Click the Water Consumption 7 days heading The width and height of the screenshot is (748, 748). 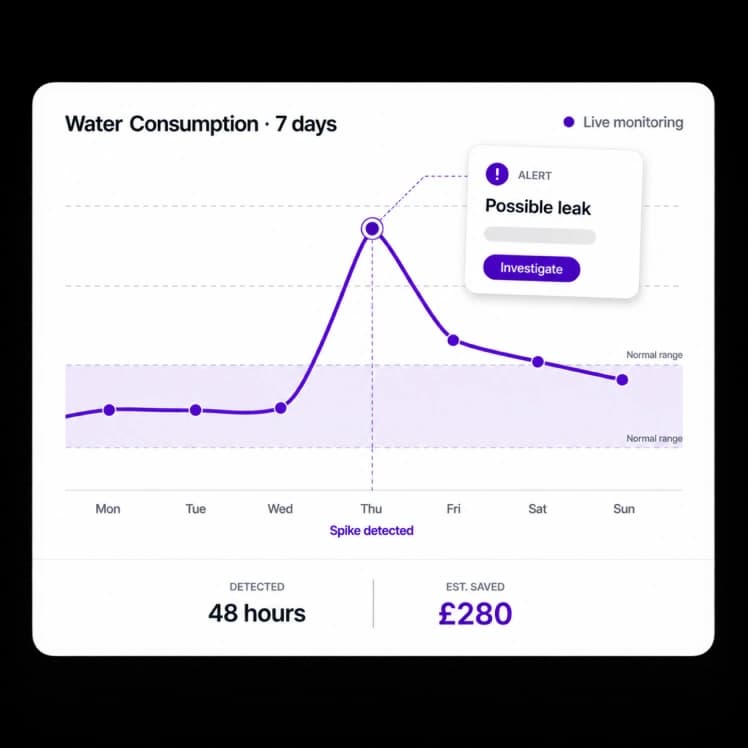pos(201,124)
